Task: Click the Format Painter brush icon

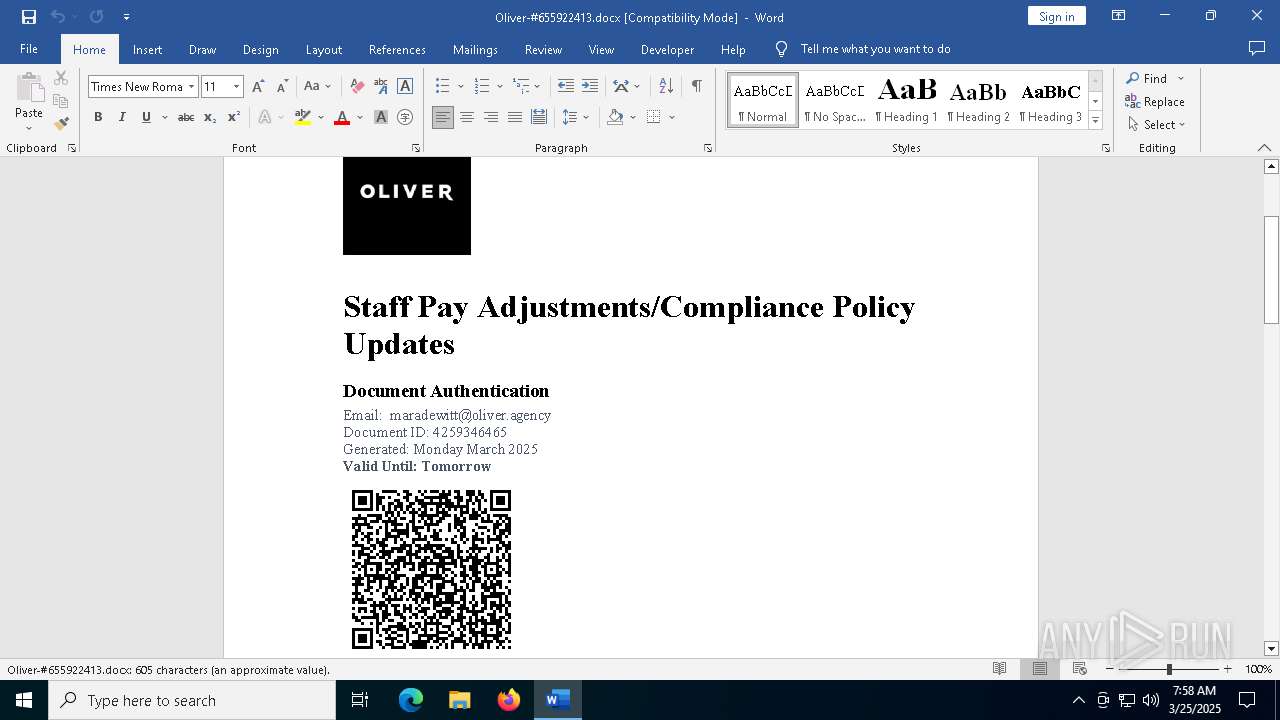Action: pos(61,124)
